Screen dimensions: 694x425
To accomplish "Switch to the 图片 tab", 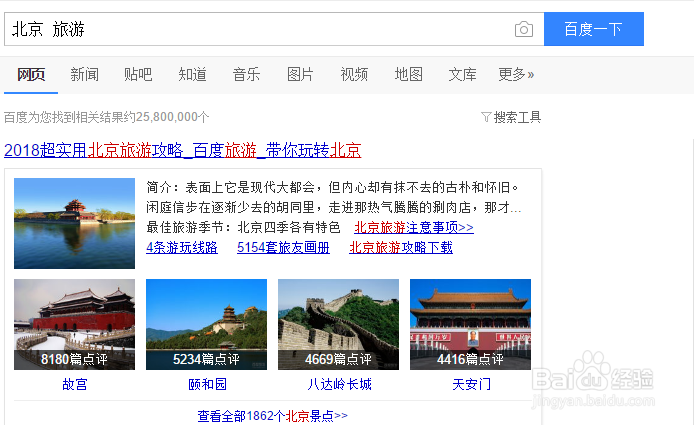I will click(300, 74).
